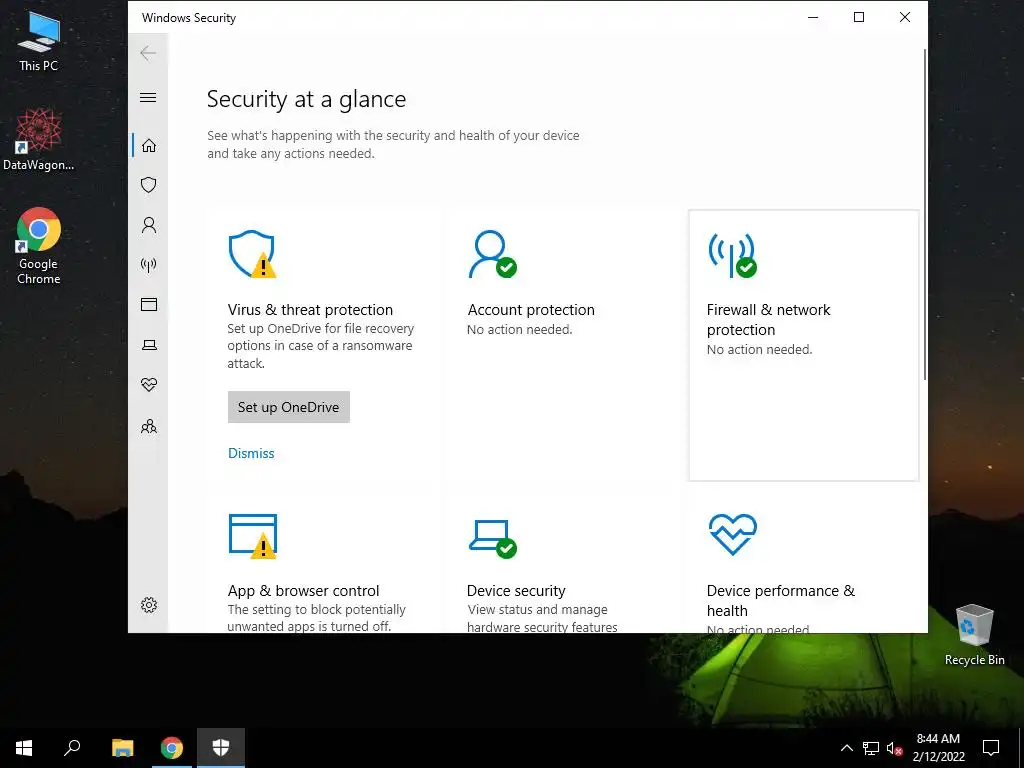
Task: Click the shield warning icon for Virus protection
Action: pyautogui.click(x=252, y=254)
